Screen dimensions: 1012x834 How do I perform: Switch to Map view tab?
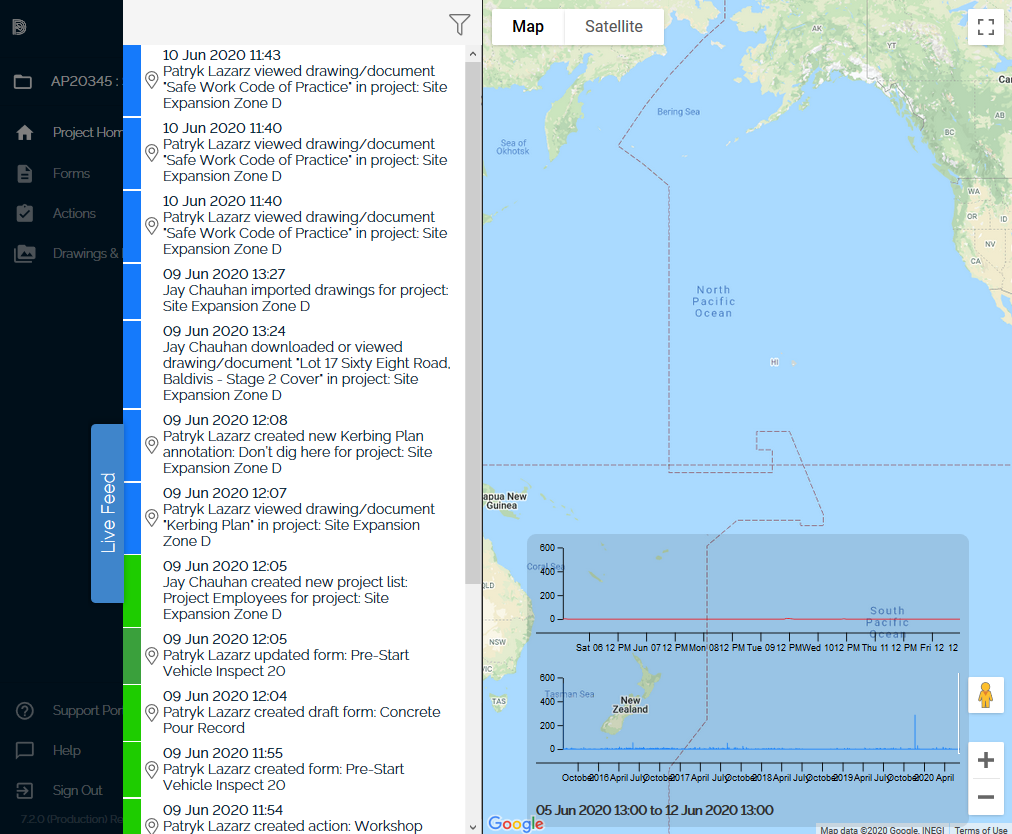coord(528,26)
